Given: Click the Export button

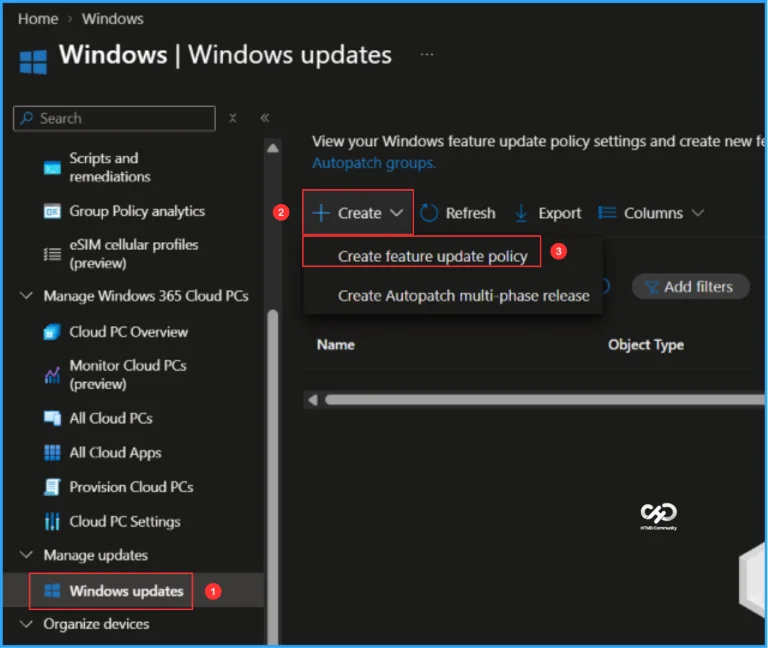Looking at the screenshot, I should (548, 213).
